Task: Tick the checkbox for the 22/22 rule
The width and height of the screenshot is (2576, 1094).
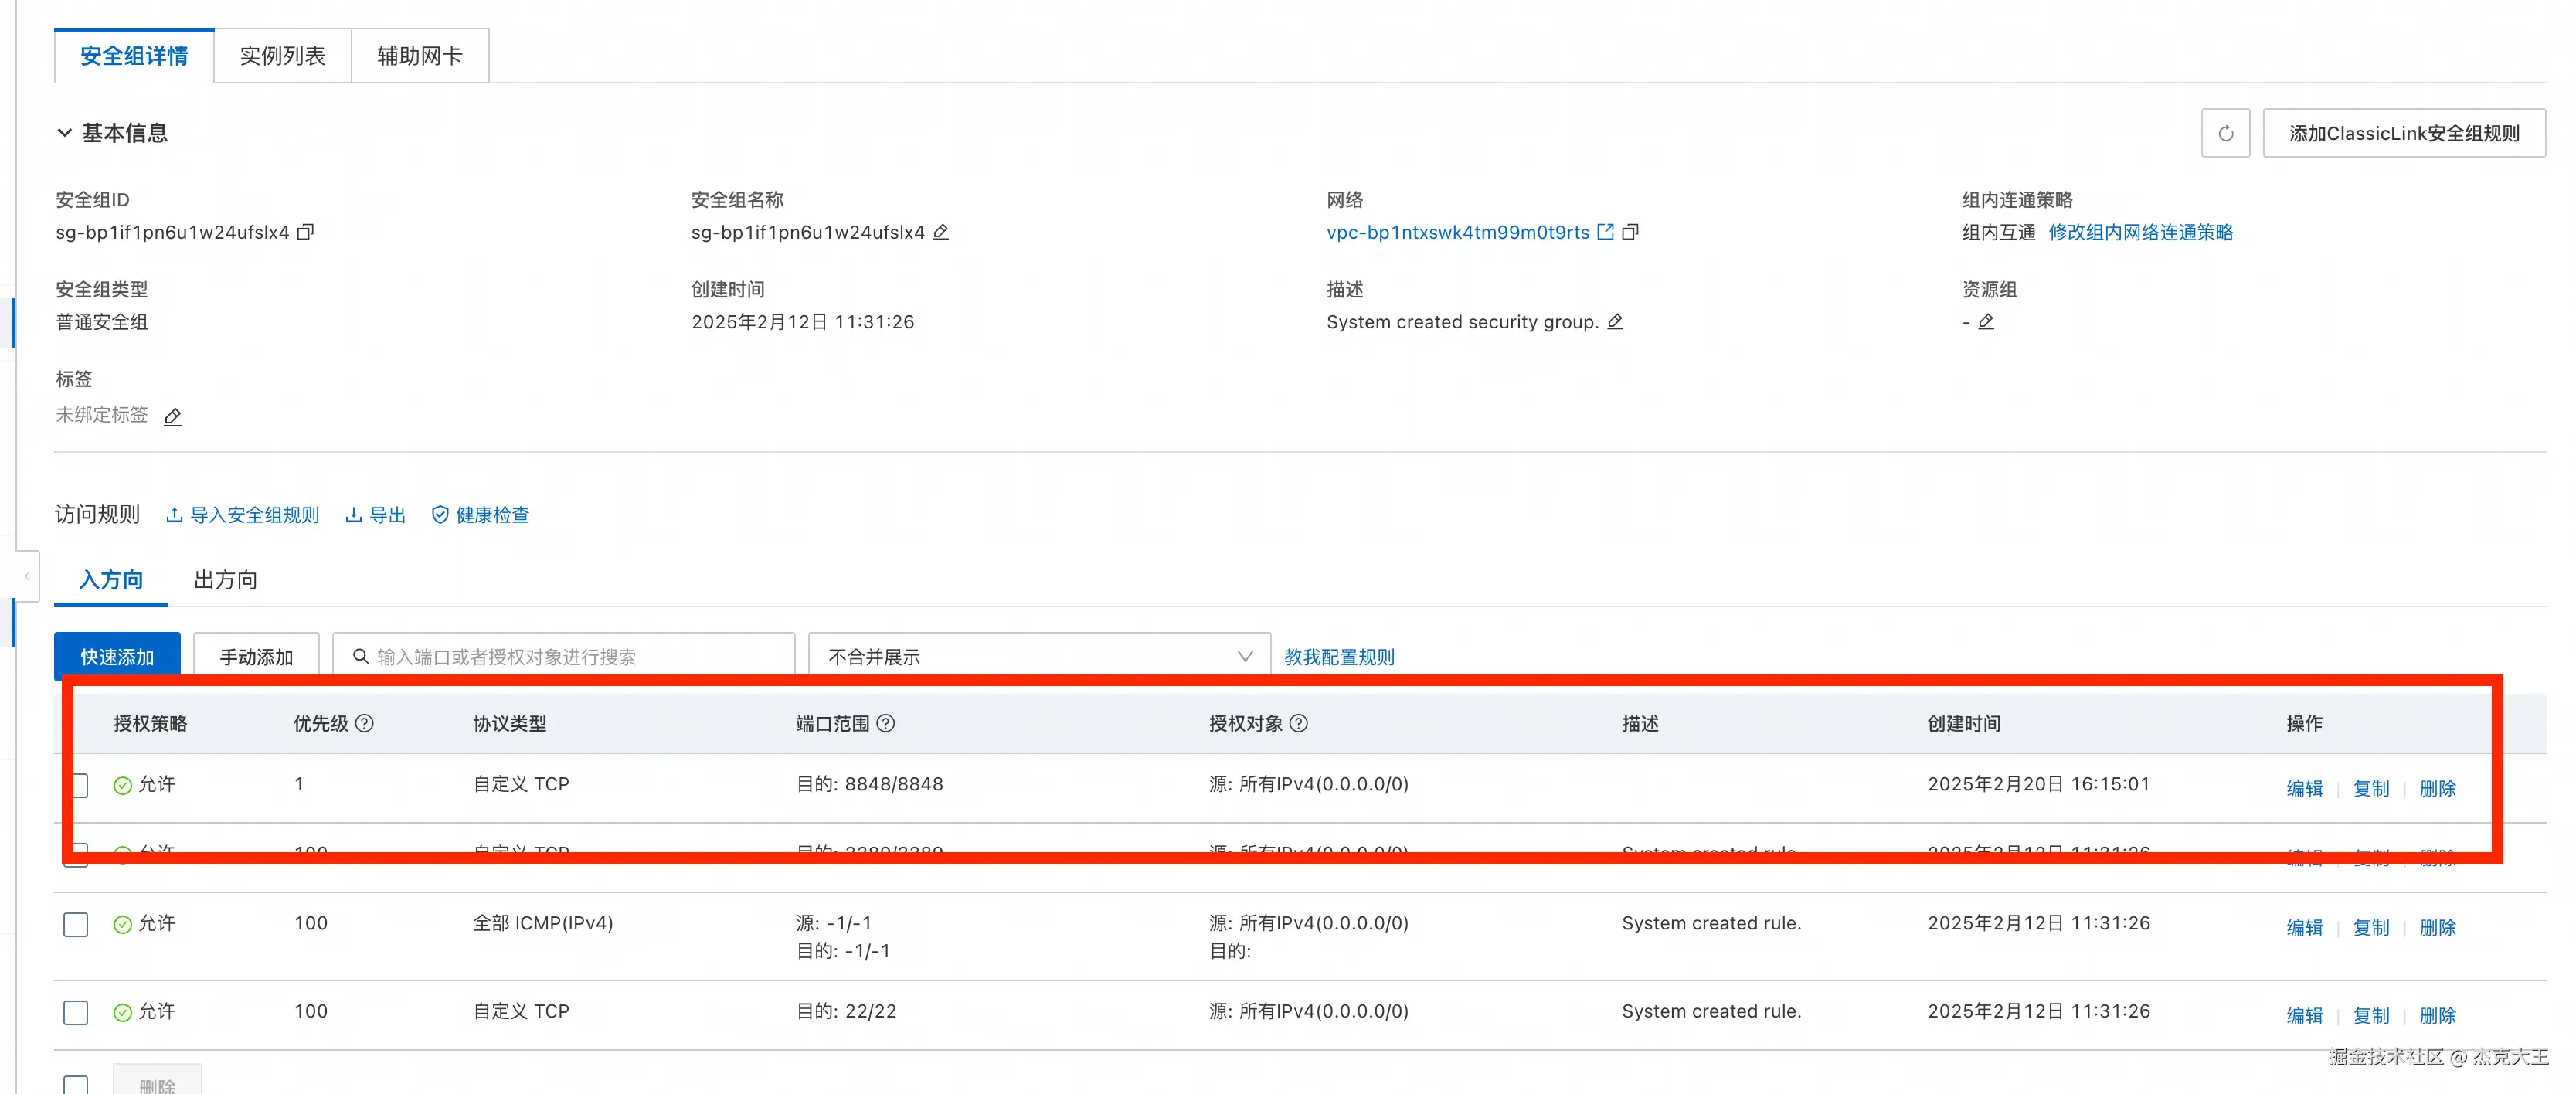Action: [x=76, y=1013]
